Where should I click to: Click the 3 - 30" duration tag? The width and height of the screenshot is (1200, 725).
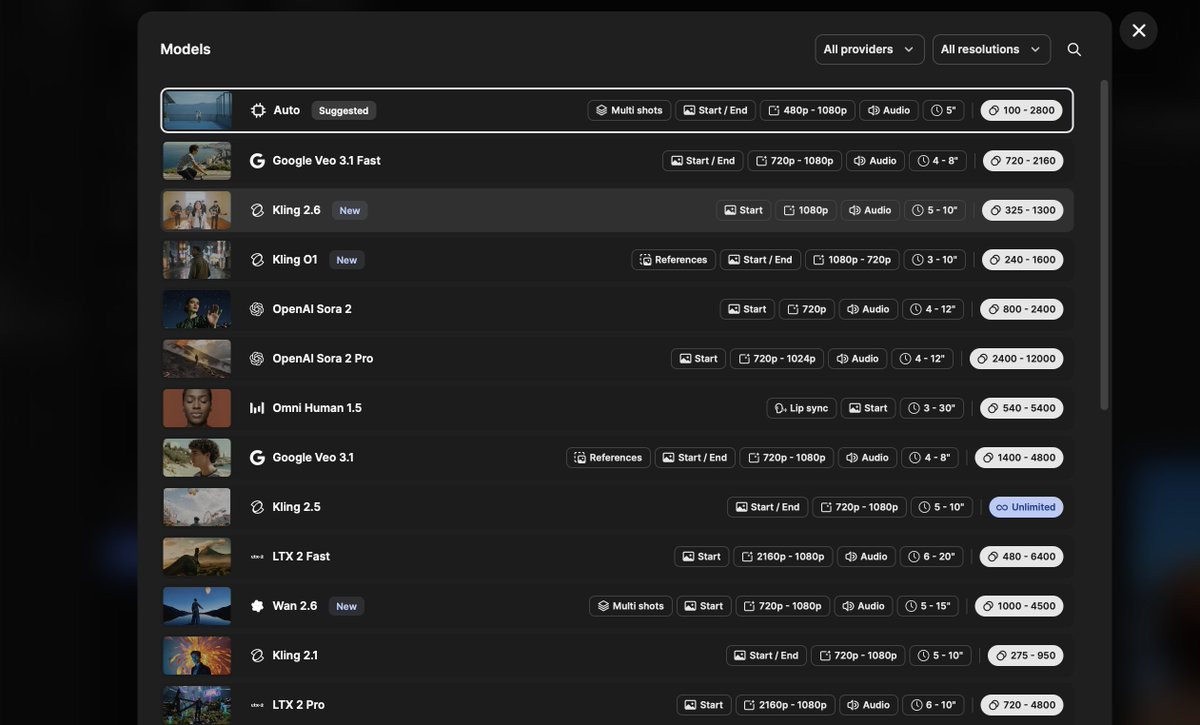(x=933, y=408)
